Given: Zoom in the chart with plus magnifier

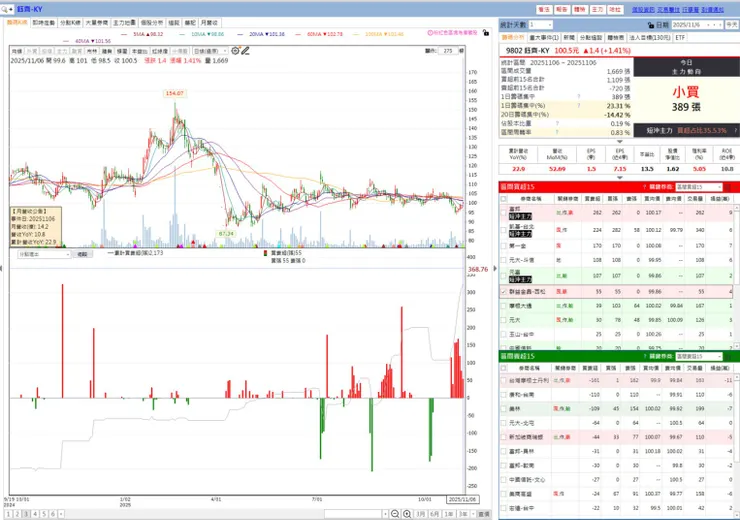Looking at the screenshot, I should pyautogui.click(x=407, y=514).
